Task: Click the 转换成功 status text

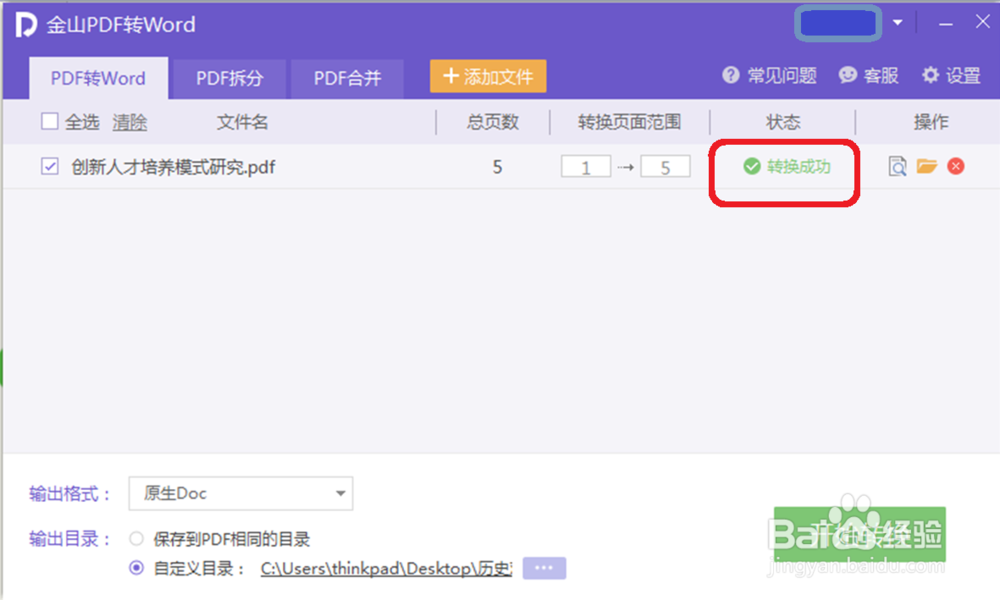Action: 798,166
